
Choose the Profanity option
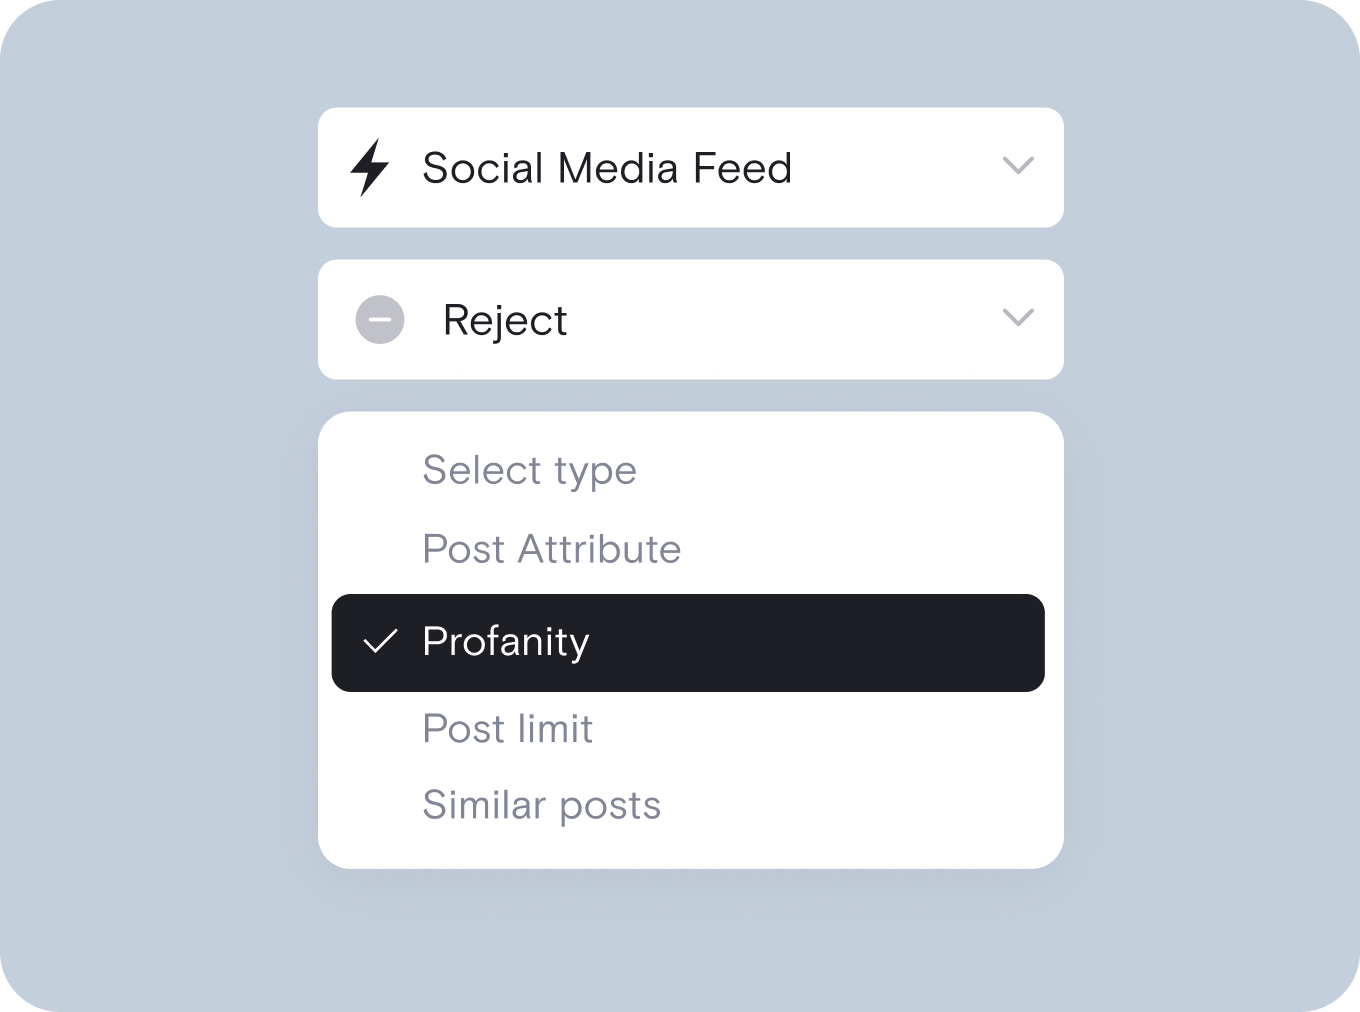point(506,642)
